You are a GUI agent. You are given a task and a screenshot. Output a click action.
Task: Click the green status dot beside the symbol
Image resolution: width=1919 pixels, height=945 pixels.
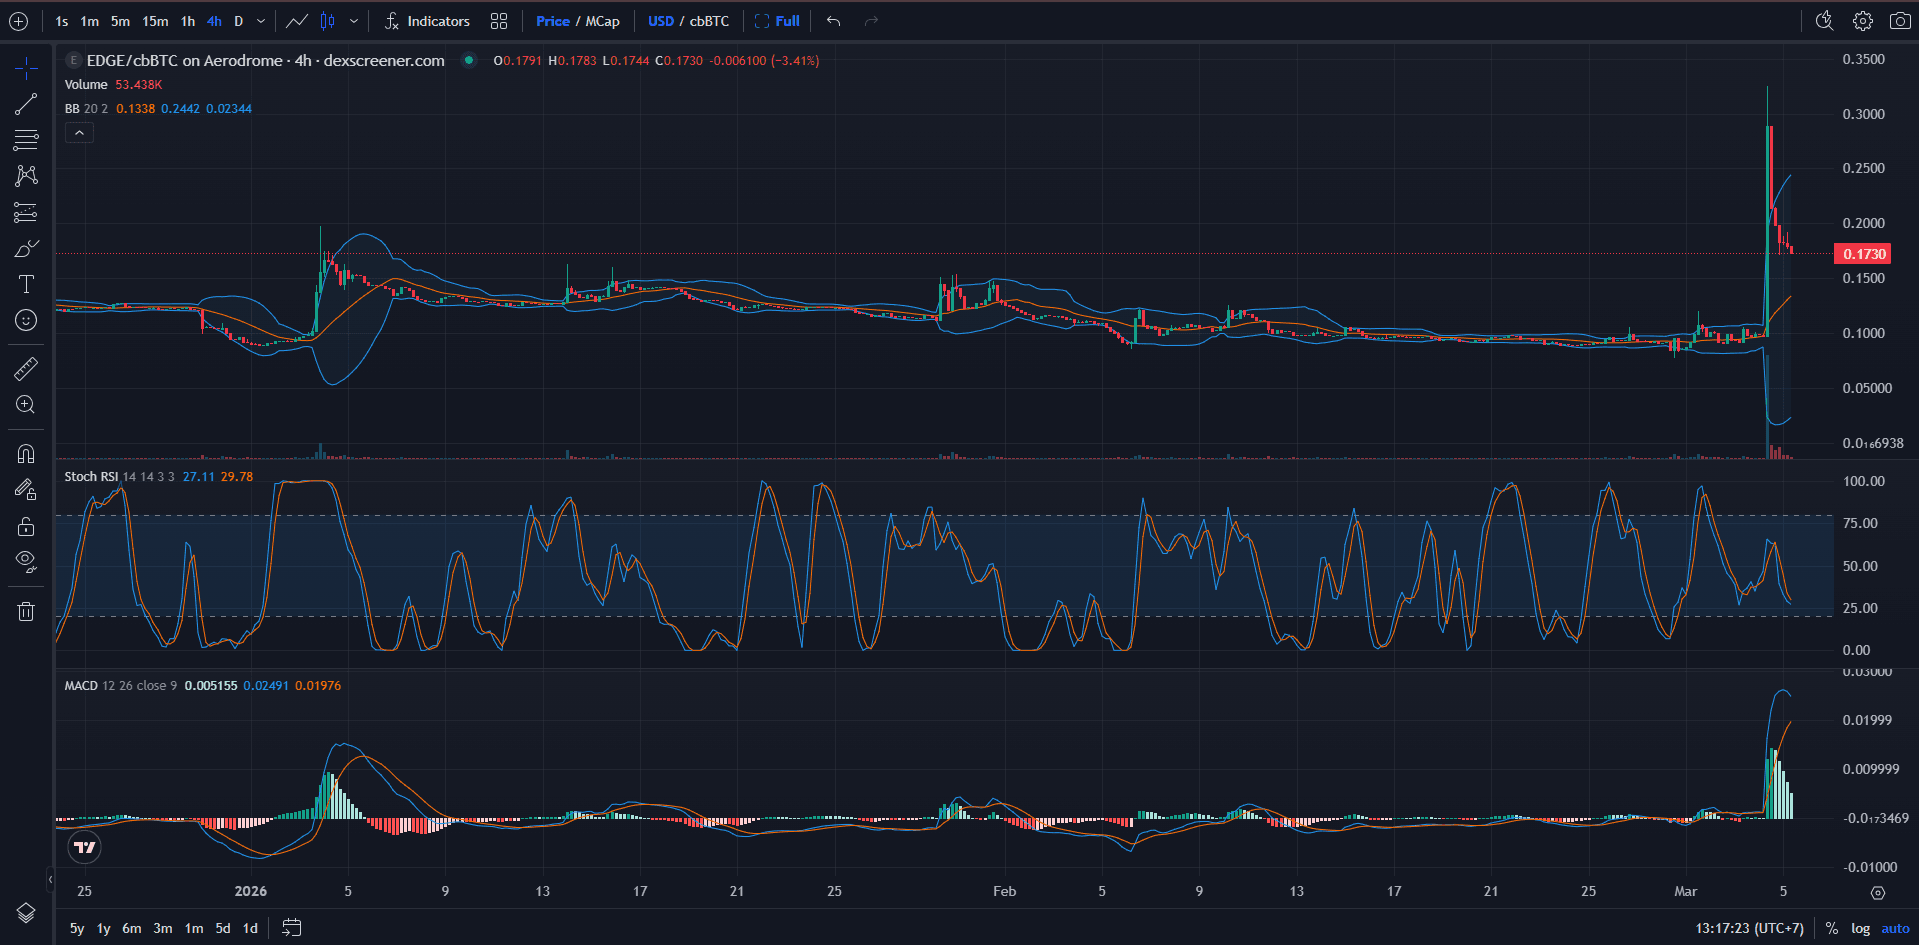(x=468, y=60)
